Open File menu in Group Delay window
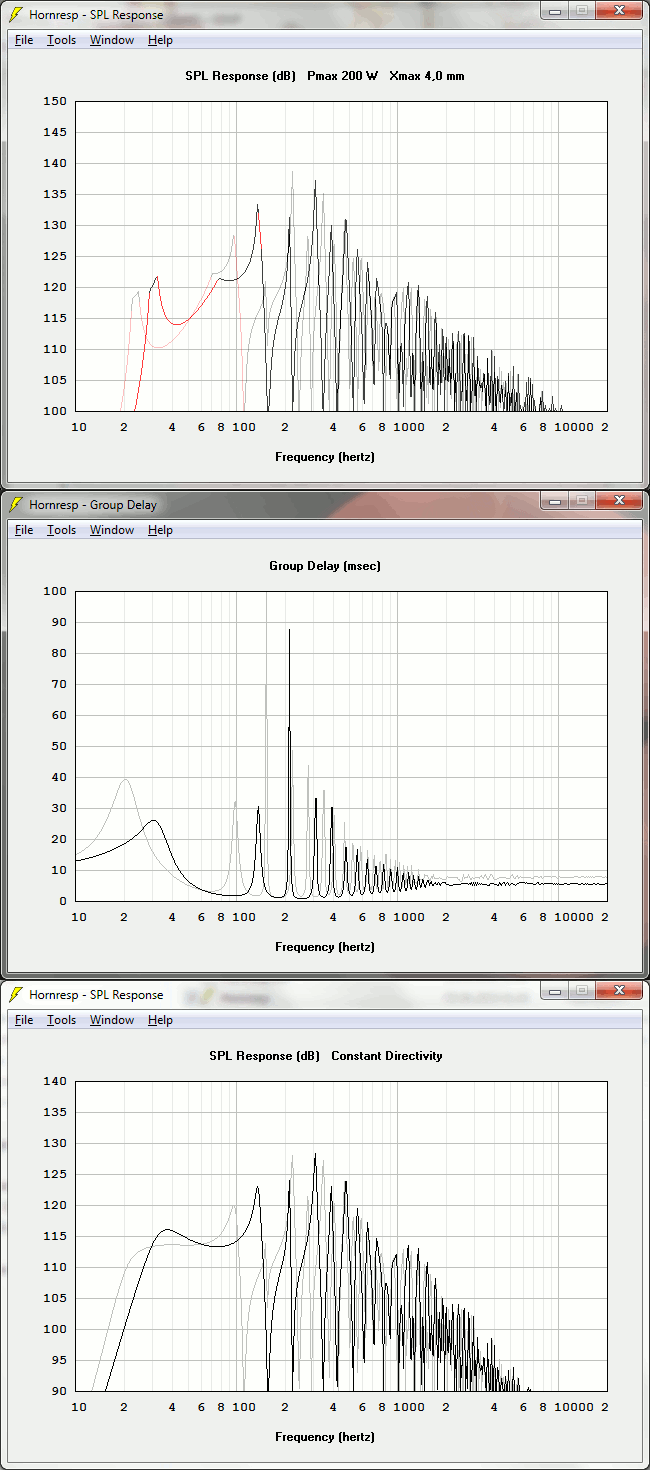650x1470 pixels. (24, 530)
